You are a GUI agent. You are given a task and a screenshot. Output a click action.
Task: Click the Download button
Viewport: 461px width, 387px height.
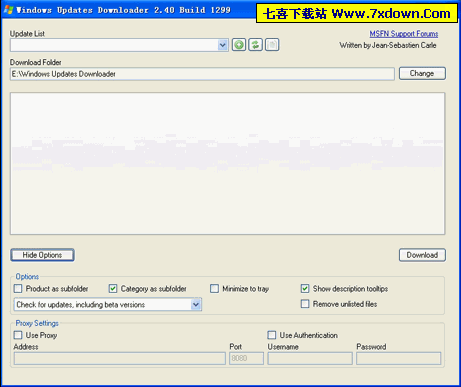click(422, 255)
